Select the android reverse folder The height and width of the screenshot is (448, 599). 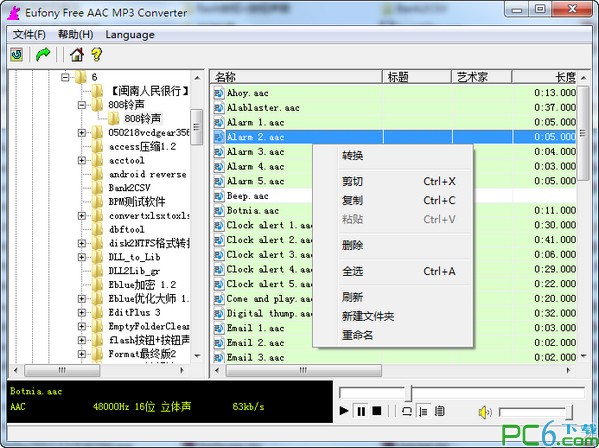click(x=148, y=174)
